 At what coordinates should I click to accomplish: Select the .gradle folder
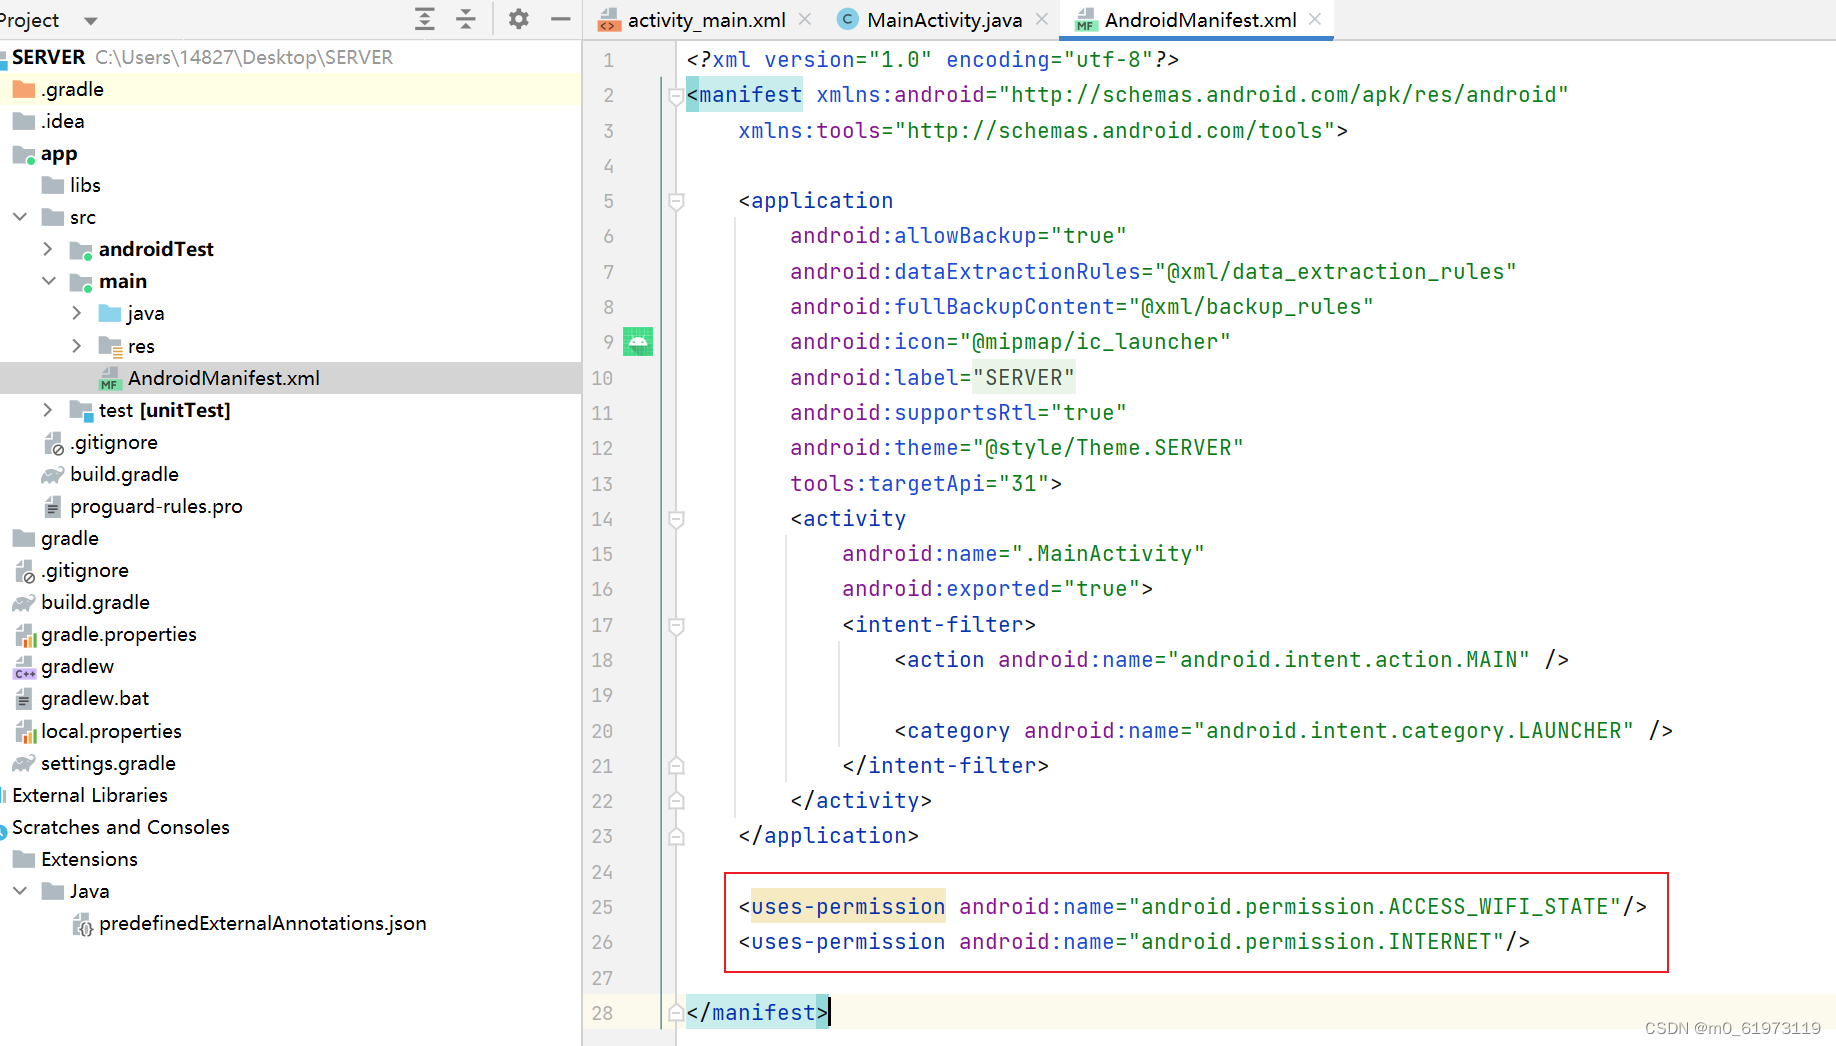click(290, 89)
